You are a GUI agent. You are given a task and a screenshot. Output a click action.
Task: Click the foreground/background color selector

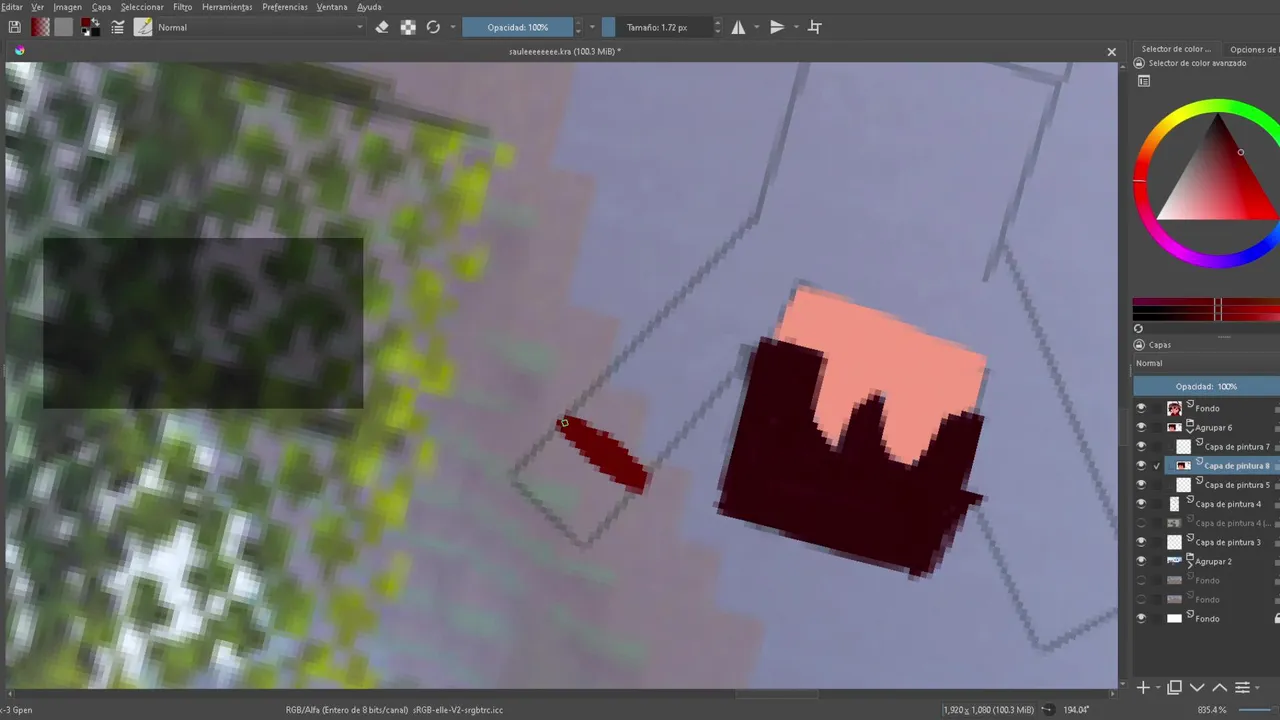[91, 27]
